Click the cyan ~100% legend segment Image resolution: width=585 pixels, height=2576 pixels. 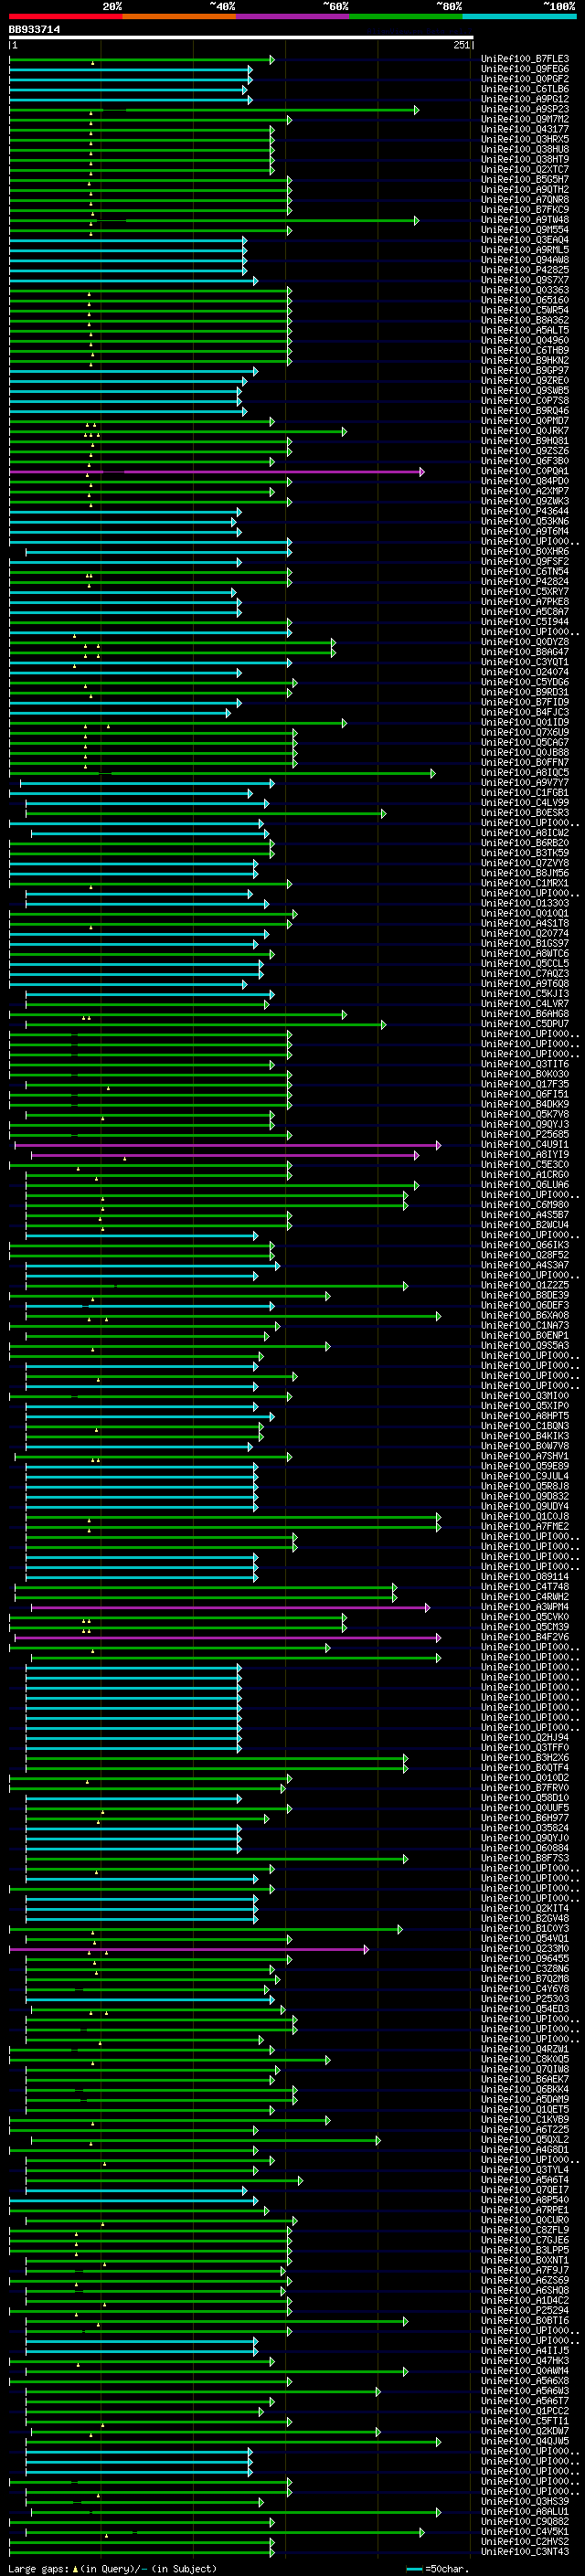click(520, 16)
